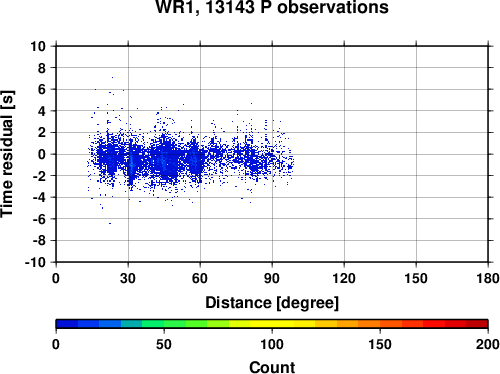Click the x-axis tick label '180'
500x374 pixels.
488,278
